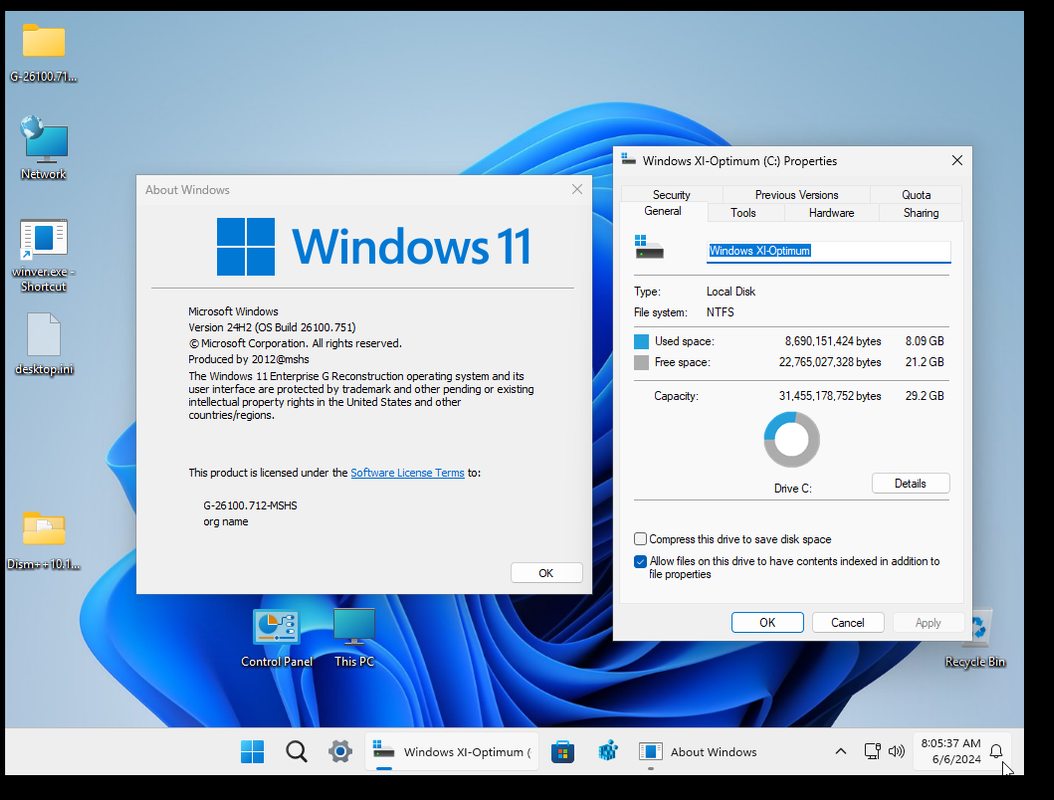Click the 'Drive C:' label
This screenshot has height=800, width=1054.
click(793, 488)
